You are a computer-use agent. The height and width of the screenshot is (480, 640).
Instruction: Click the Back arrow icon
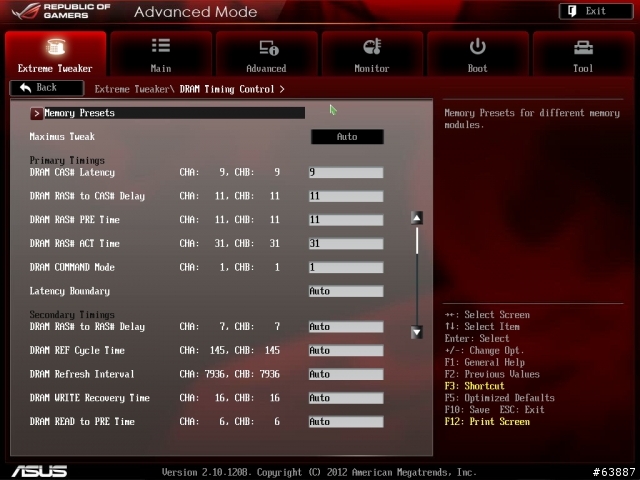pos(25,87)
